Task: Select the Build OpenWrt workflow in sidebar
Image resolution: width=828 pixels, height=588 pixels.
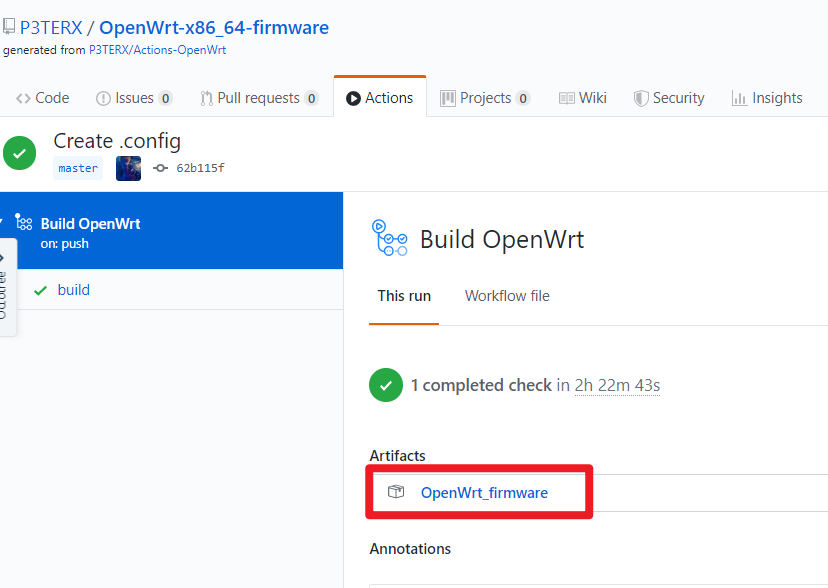Action: 172,231
